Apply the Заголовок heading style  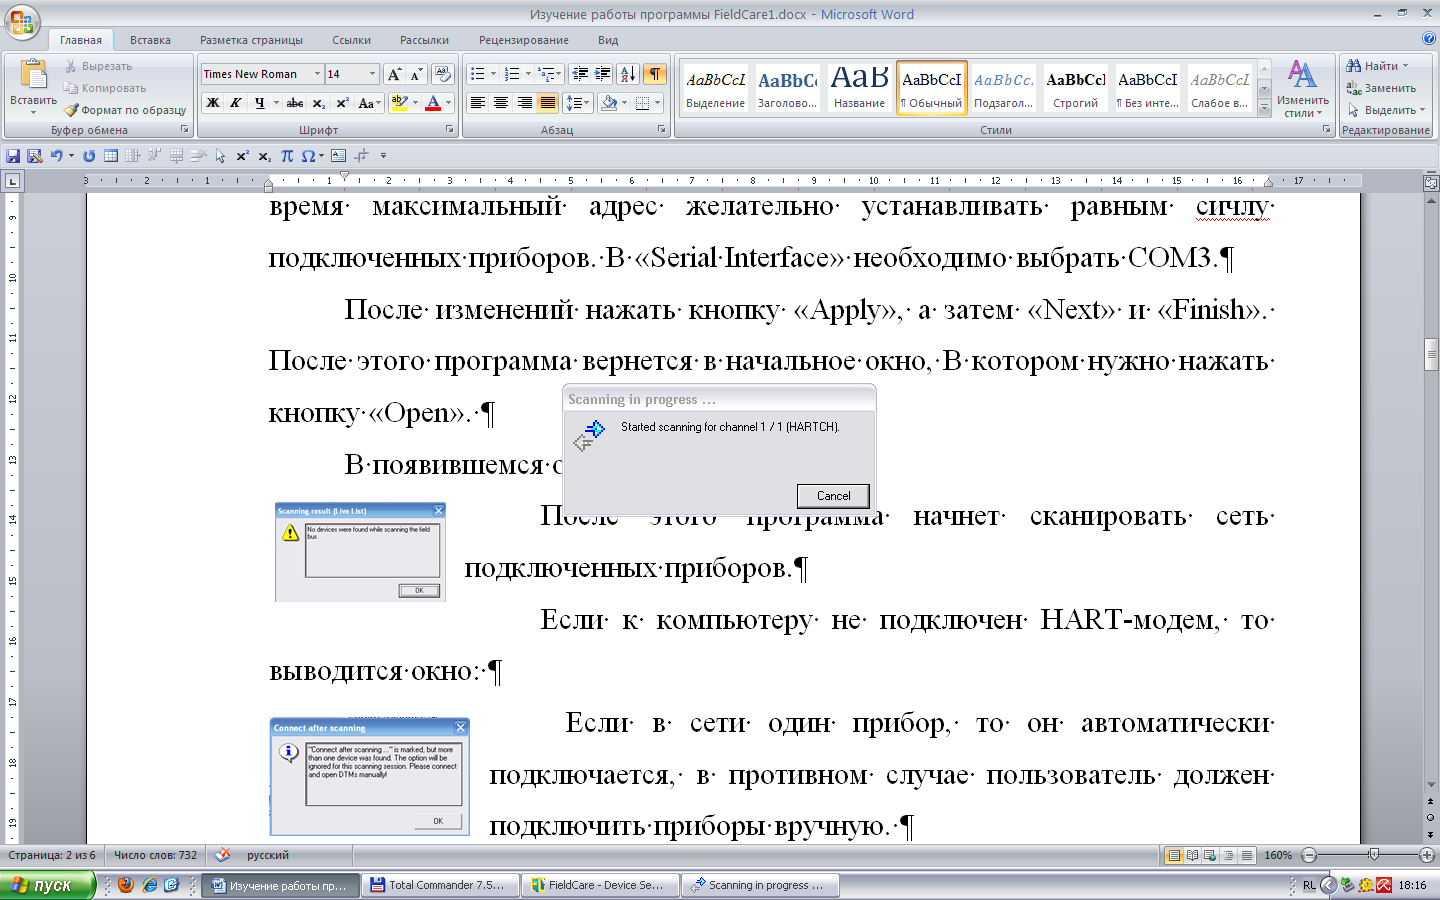[x=787, y=88]
